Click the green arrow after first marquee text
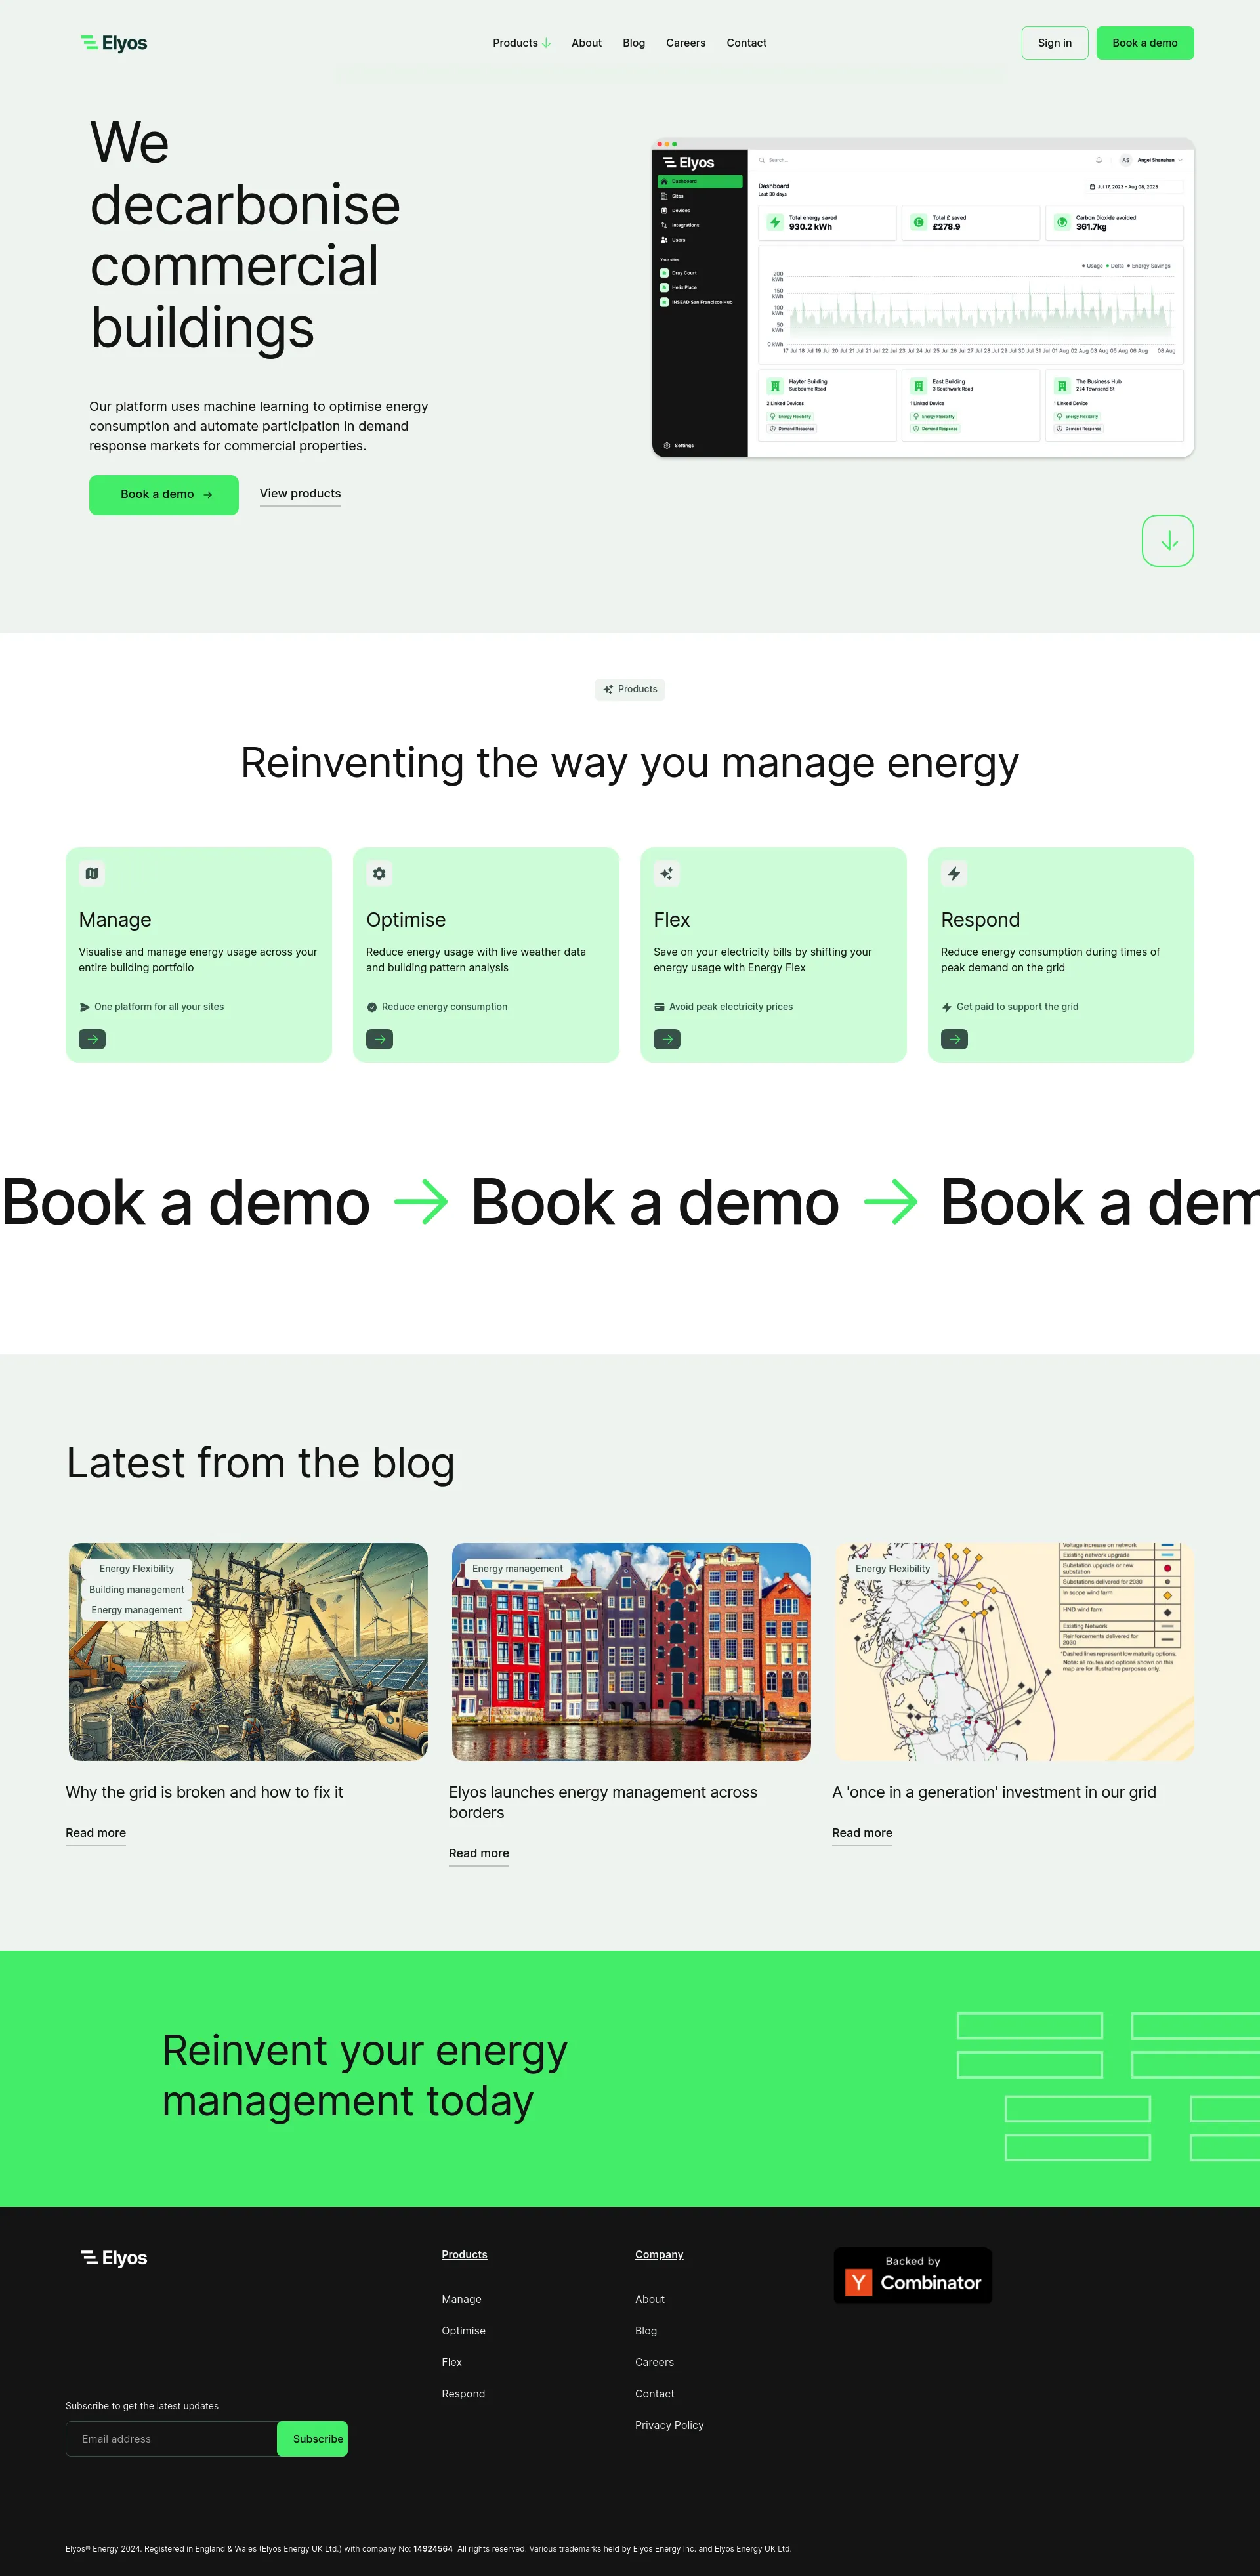Viewport: 1260px width, 2576px height. (421, 1202)
